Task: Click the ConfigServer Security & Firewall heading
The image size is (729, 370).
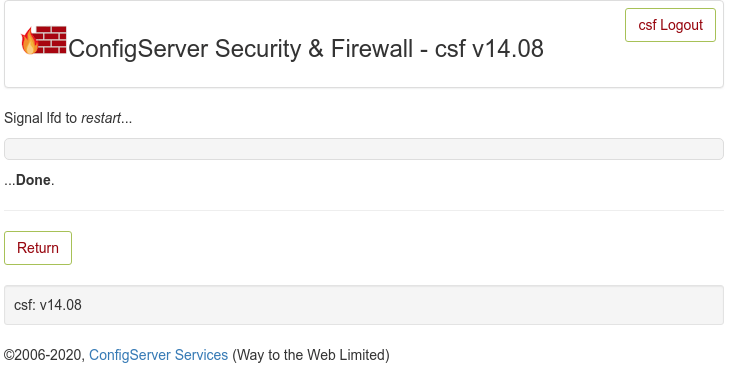Action: (306, 48)
